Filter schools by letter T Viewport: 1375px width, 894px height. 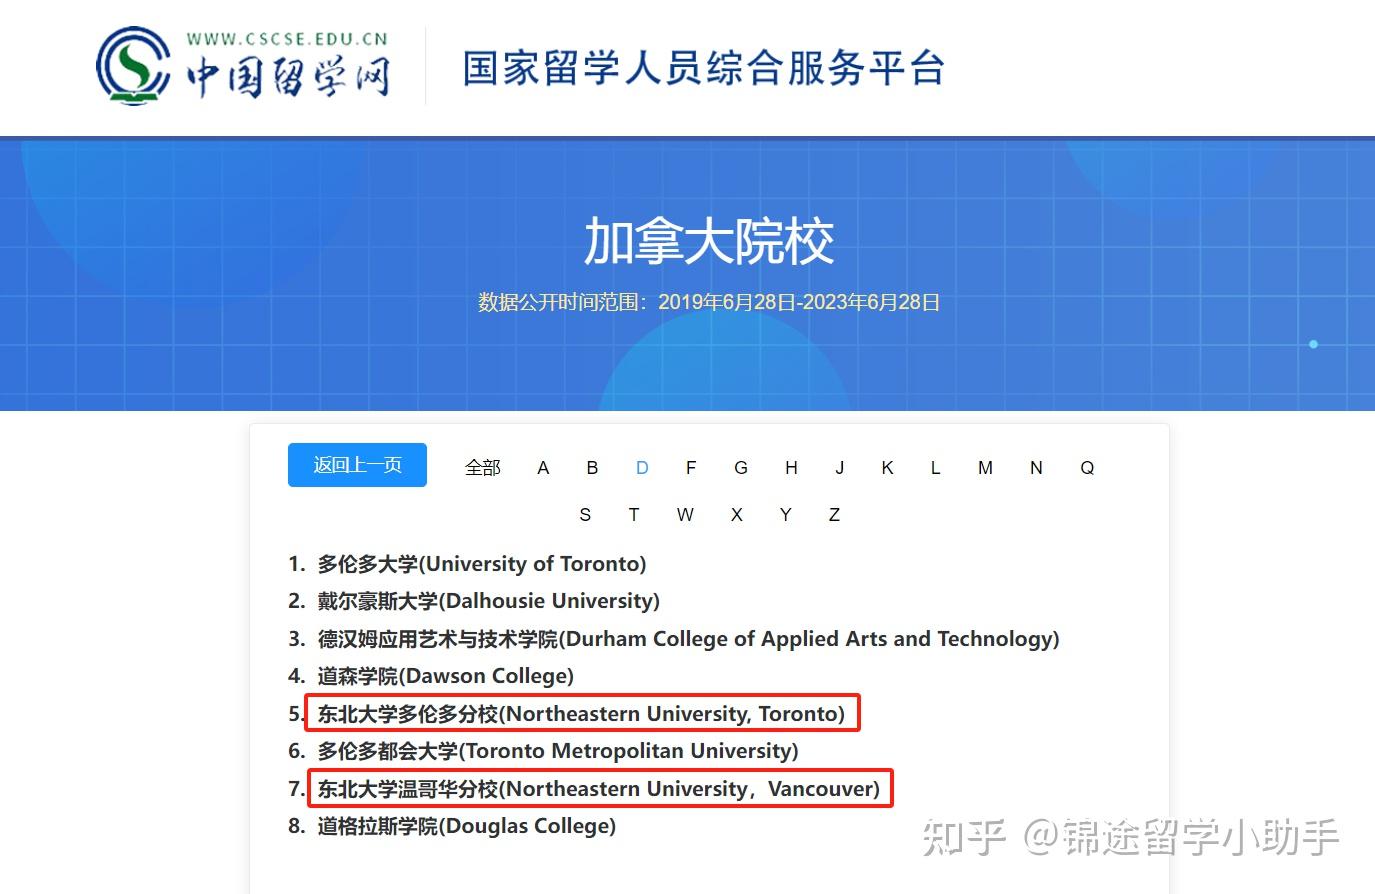(x=634, y=514)
